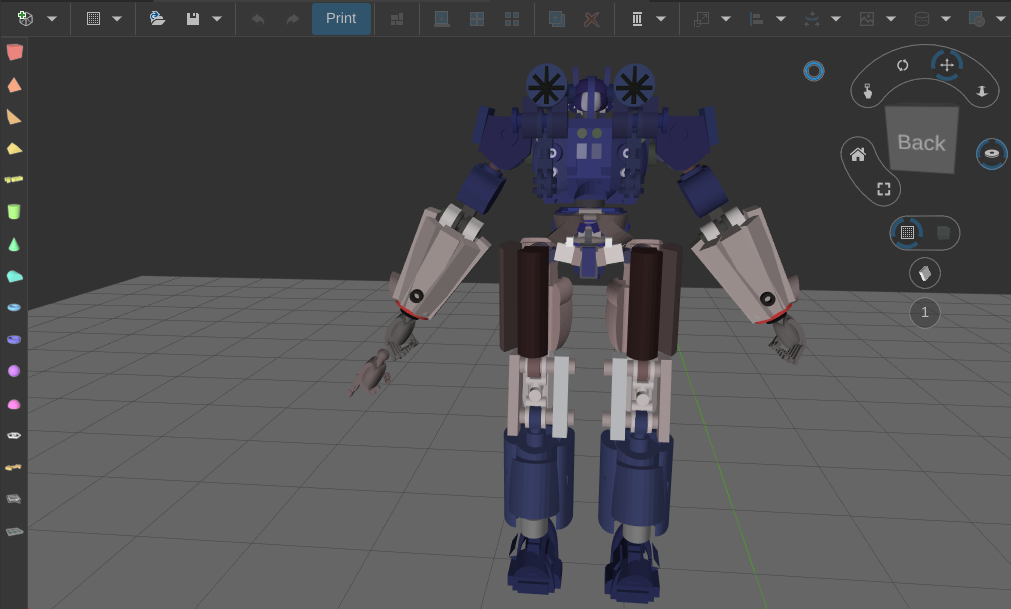Delete the model using the red X icon
This screenshot has width=1011, height=609.
[592, 18]
